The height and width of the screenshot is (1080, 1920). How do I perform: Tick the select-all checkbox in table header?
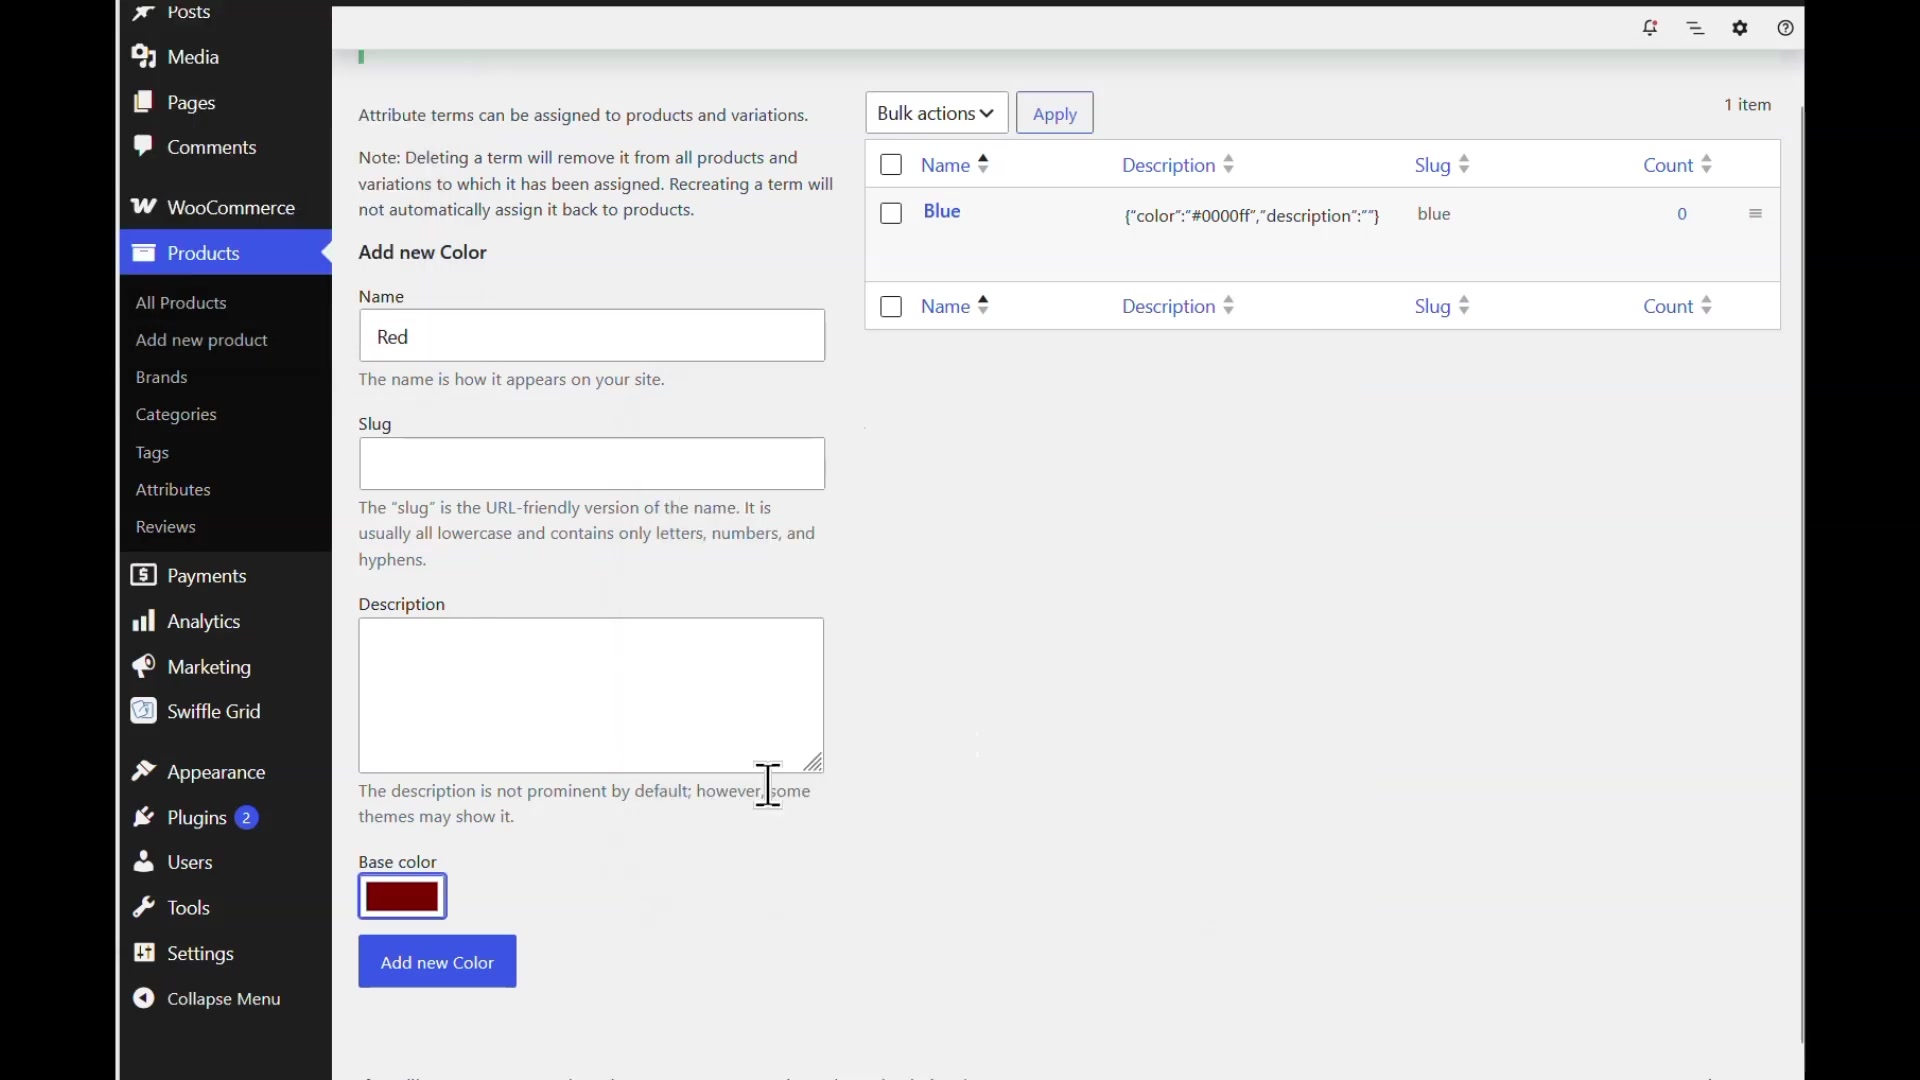(x=891, y=165)
